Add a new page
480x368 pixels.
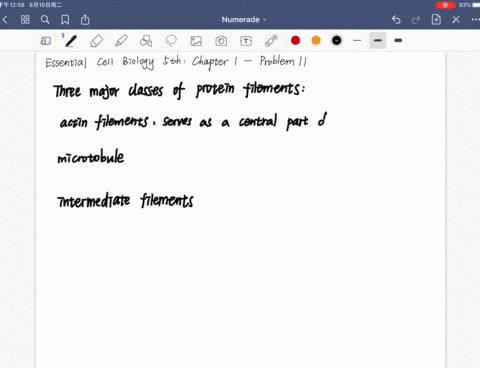coord(436,20)
